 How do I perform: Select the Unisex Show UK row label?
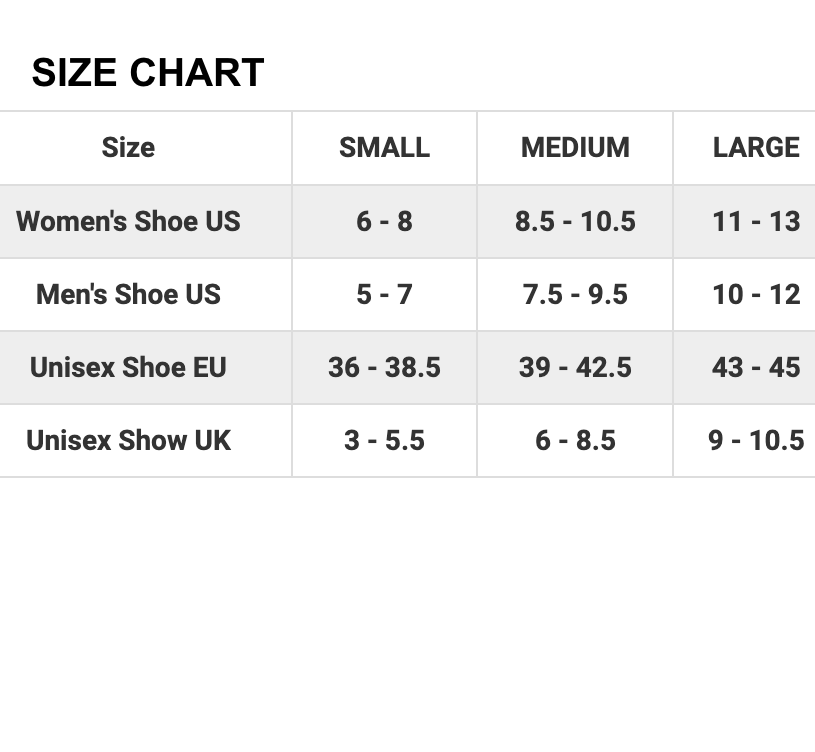coord(128,441)
